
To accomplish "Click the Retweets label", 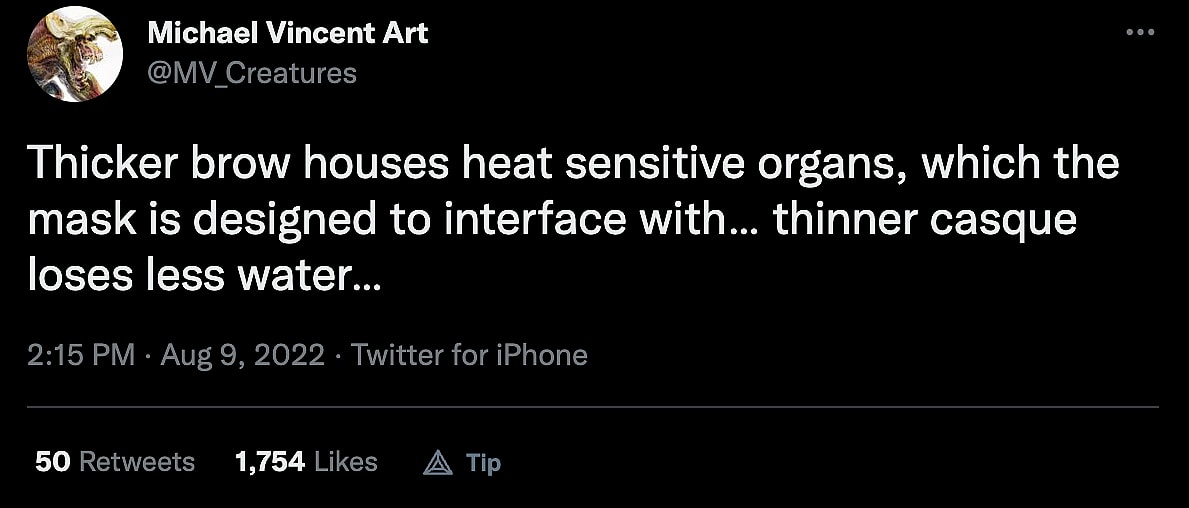I will (137, 461).
